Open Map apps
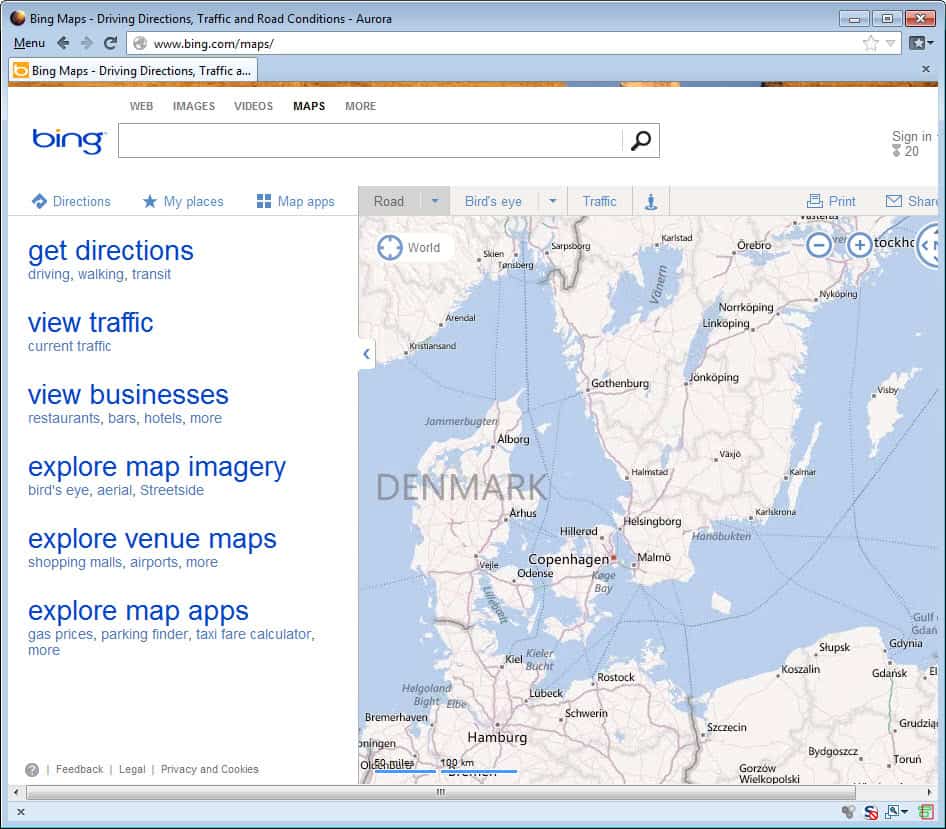This screenshot has height=829, width=946. pos(296,201)
